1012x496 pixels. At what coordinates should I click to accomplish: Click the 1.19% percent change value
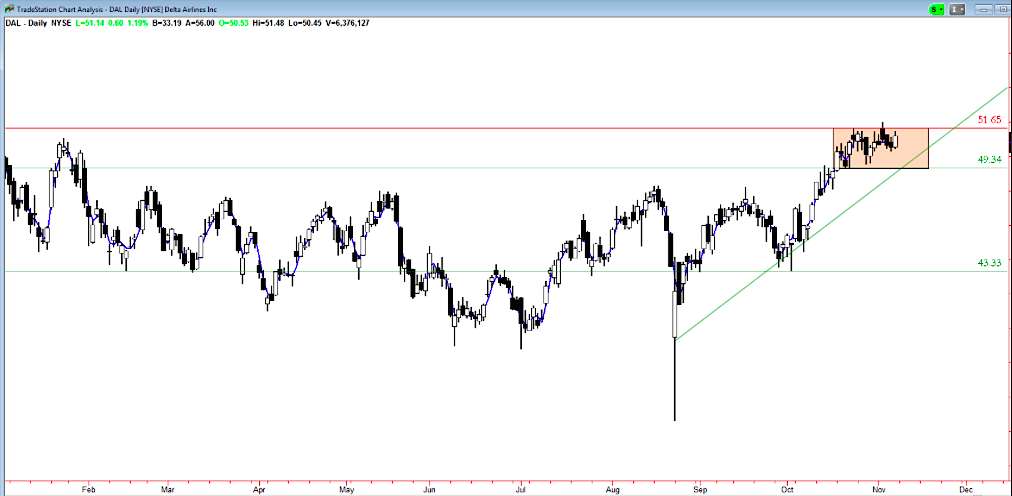click(137, 23)
